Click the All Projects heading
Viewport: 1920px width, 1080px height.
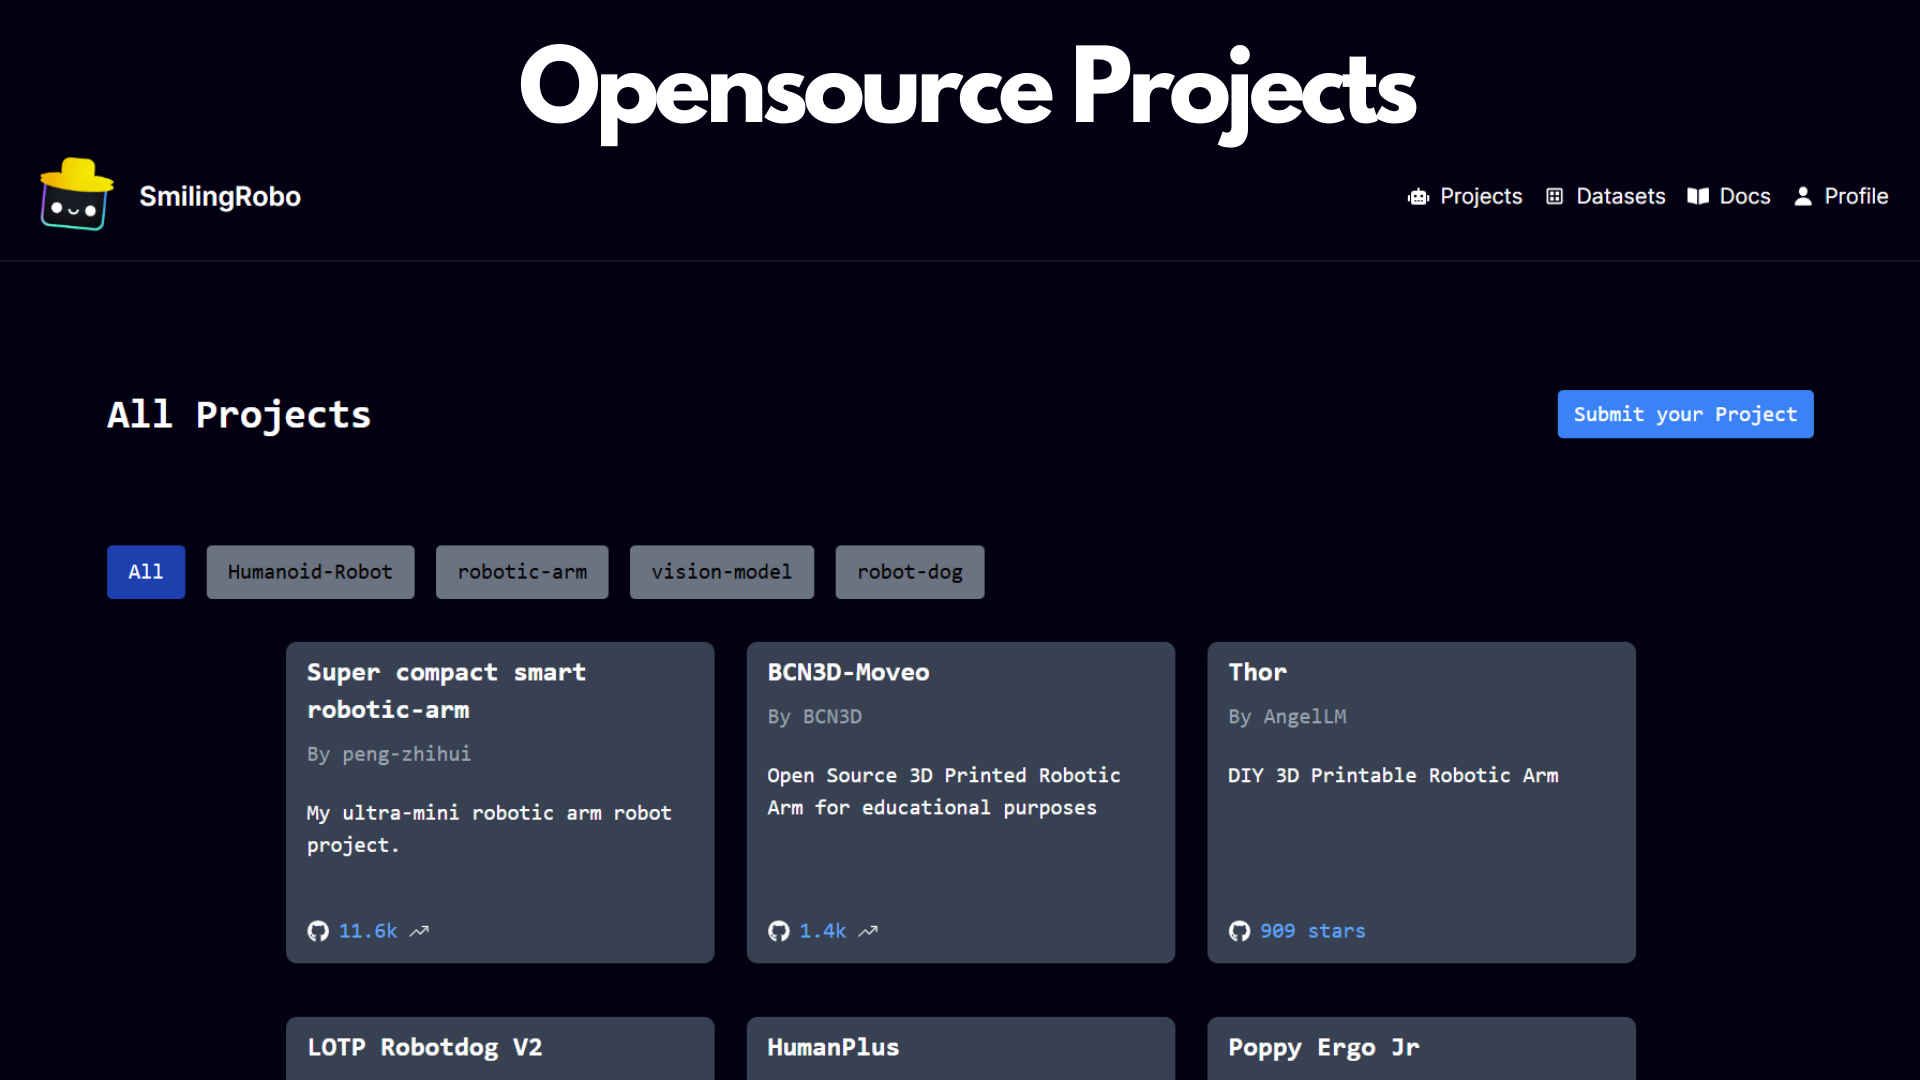click(239, 415)
